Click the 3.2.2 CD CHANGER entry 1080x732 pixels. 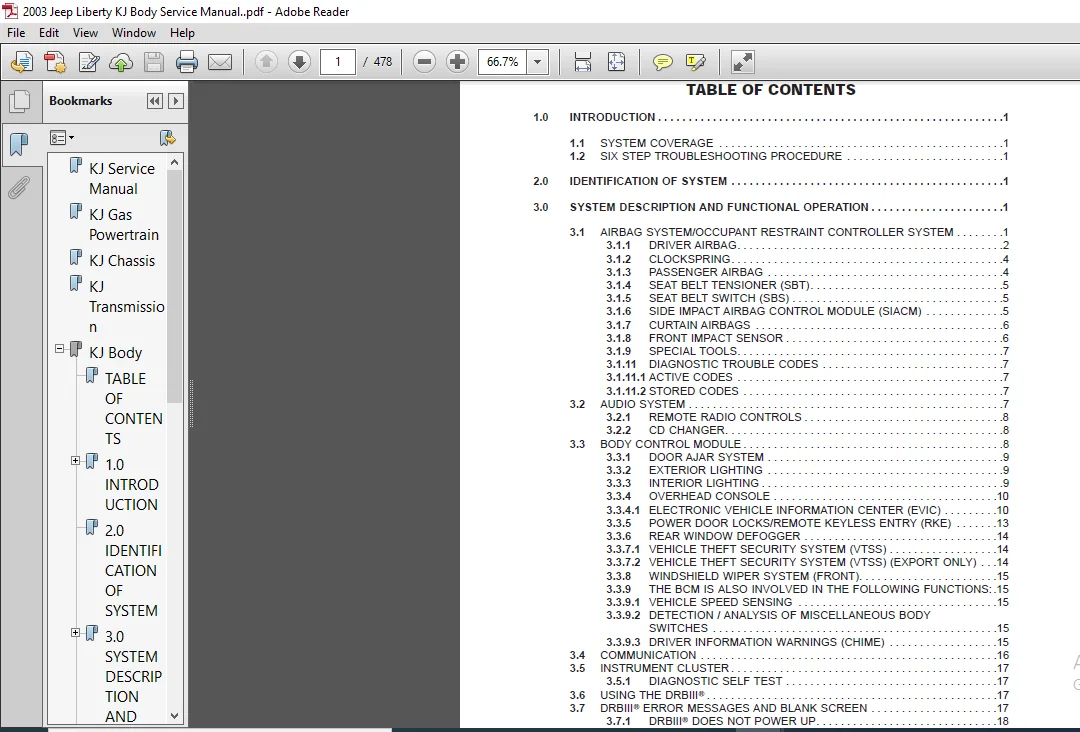[807, 430]
